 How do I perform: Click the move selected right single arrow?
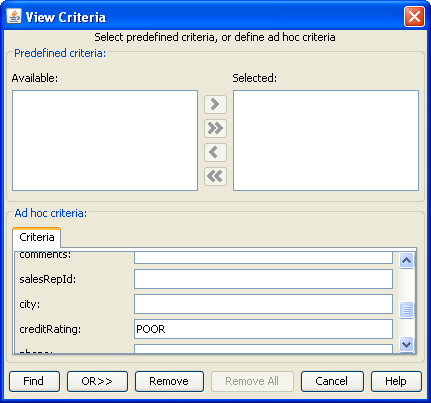[215, 104]
